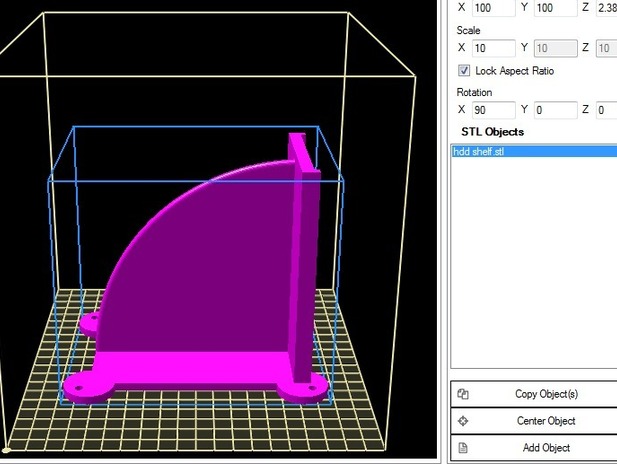
Task: Click the Rotation X field showing 90
Action: [x=493, y=110]
